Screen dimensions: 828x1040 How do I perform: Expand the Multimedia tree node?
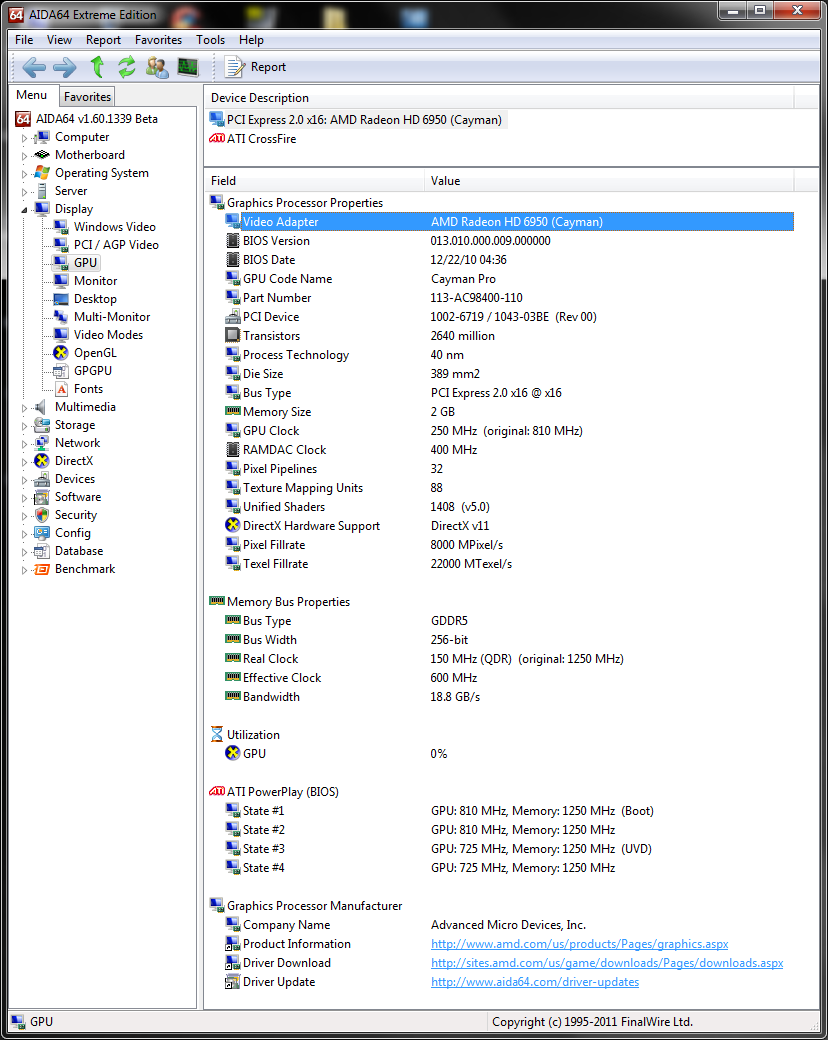(25, 408)
